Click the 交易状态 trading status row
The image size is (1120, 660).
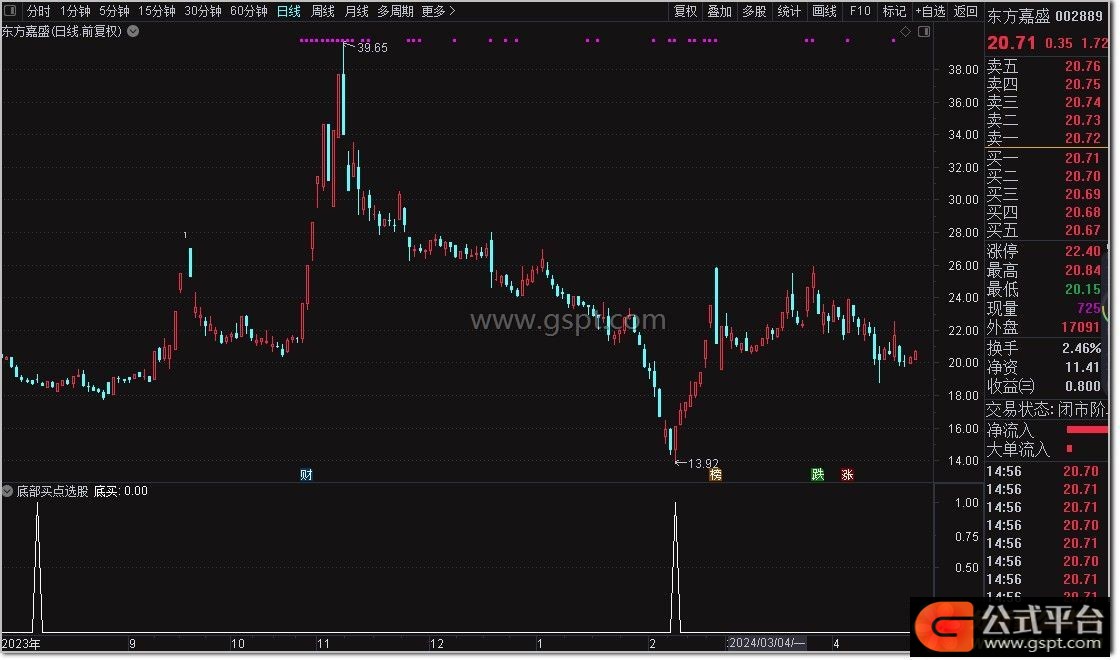pyautogui.click(x=1046, y=409)
